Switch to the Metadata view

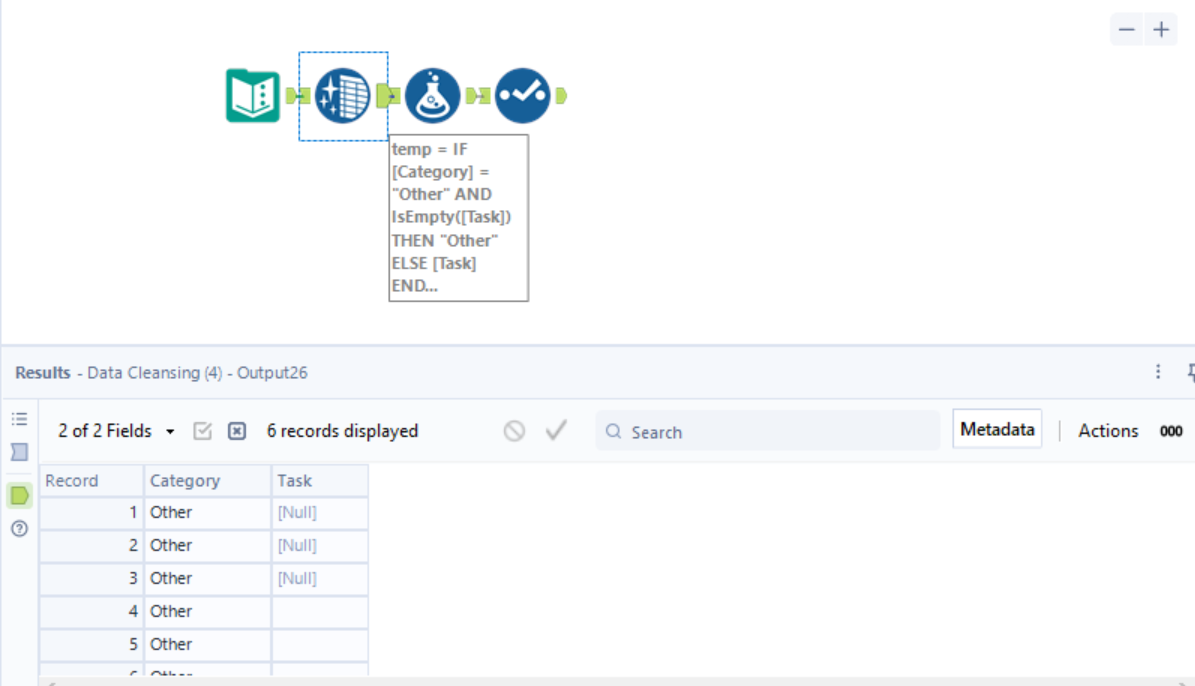click(996, 428)
